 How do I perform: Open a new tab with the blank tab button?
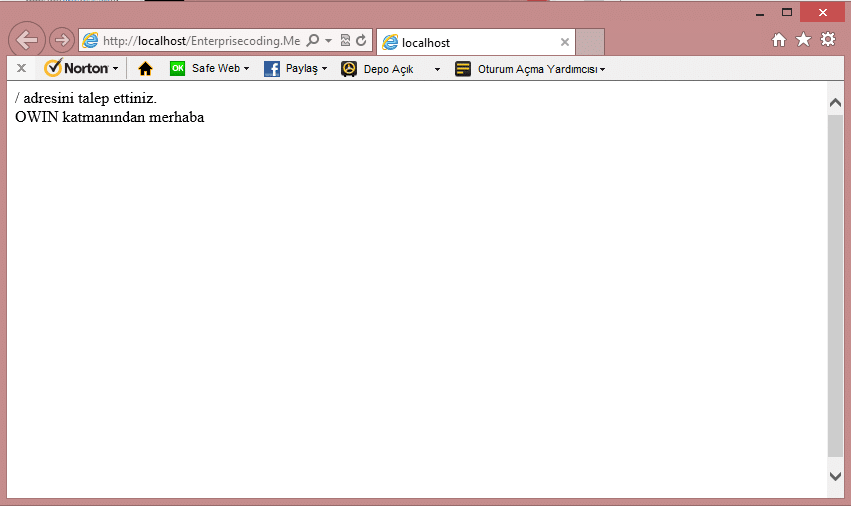590,42
